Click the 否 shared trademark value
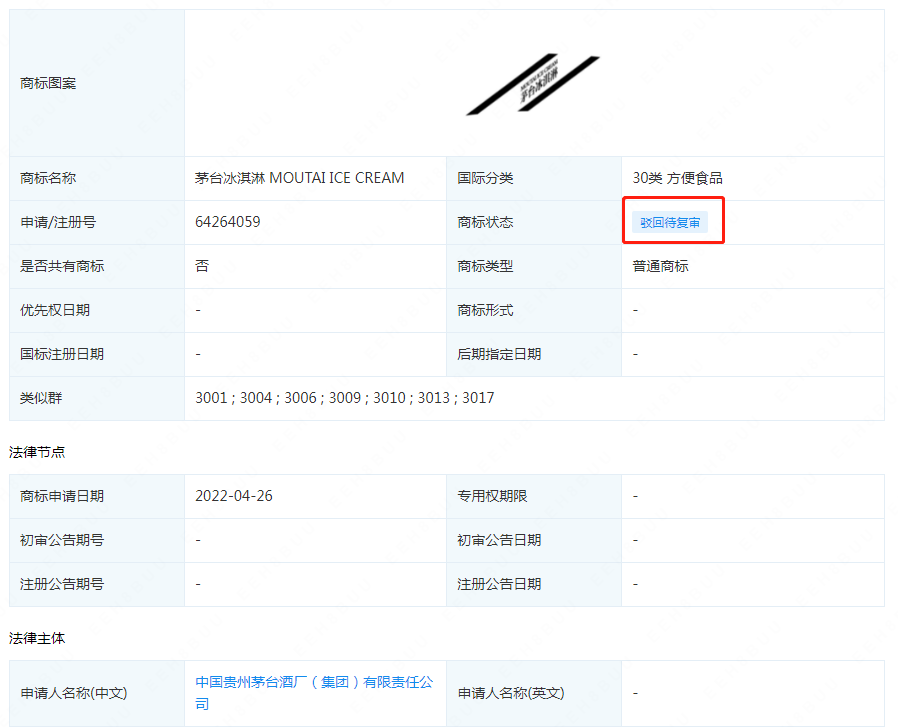This screenshot has width=898, height=727. pos(202,266)
